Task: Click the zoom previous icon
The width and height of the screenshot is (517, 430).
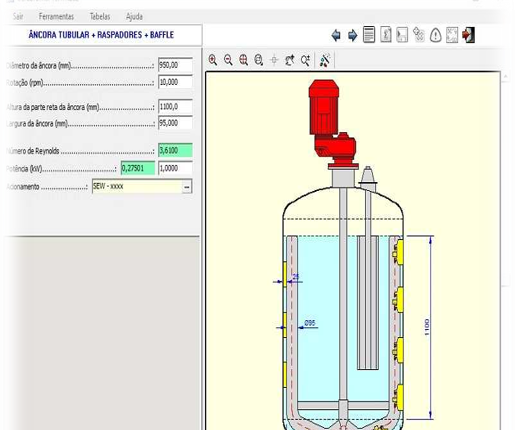Action: coord(289,60)
